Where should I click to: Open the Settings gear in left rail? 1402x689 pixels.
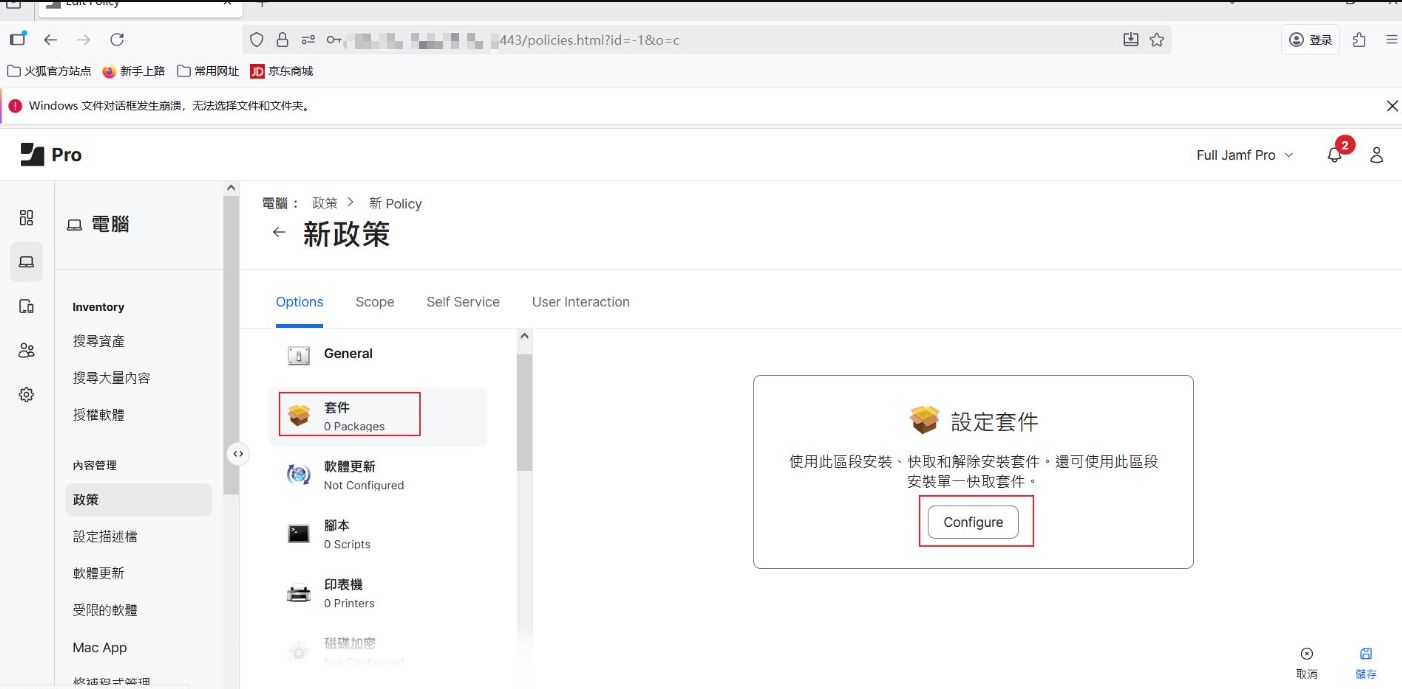[x=27, y=395]
